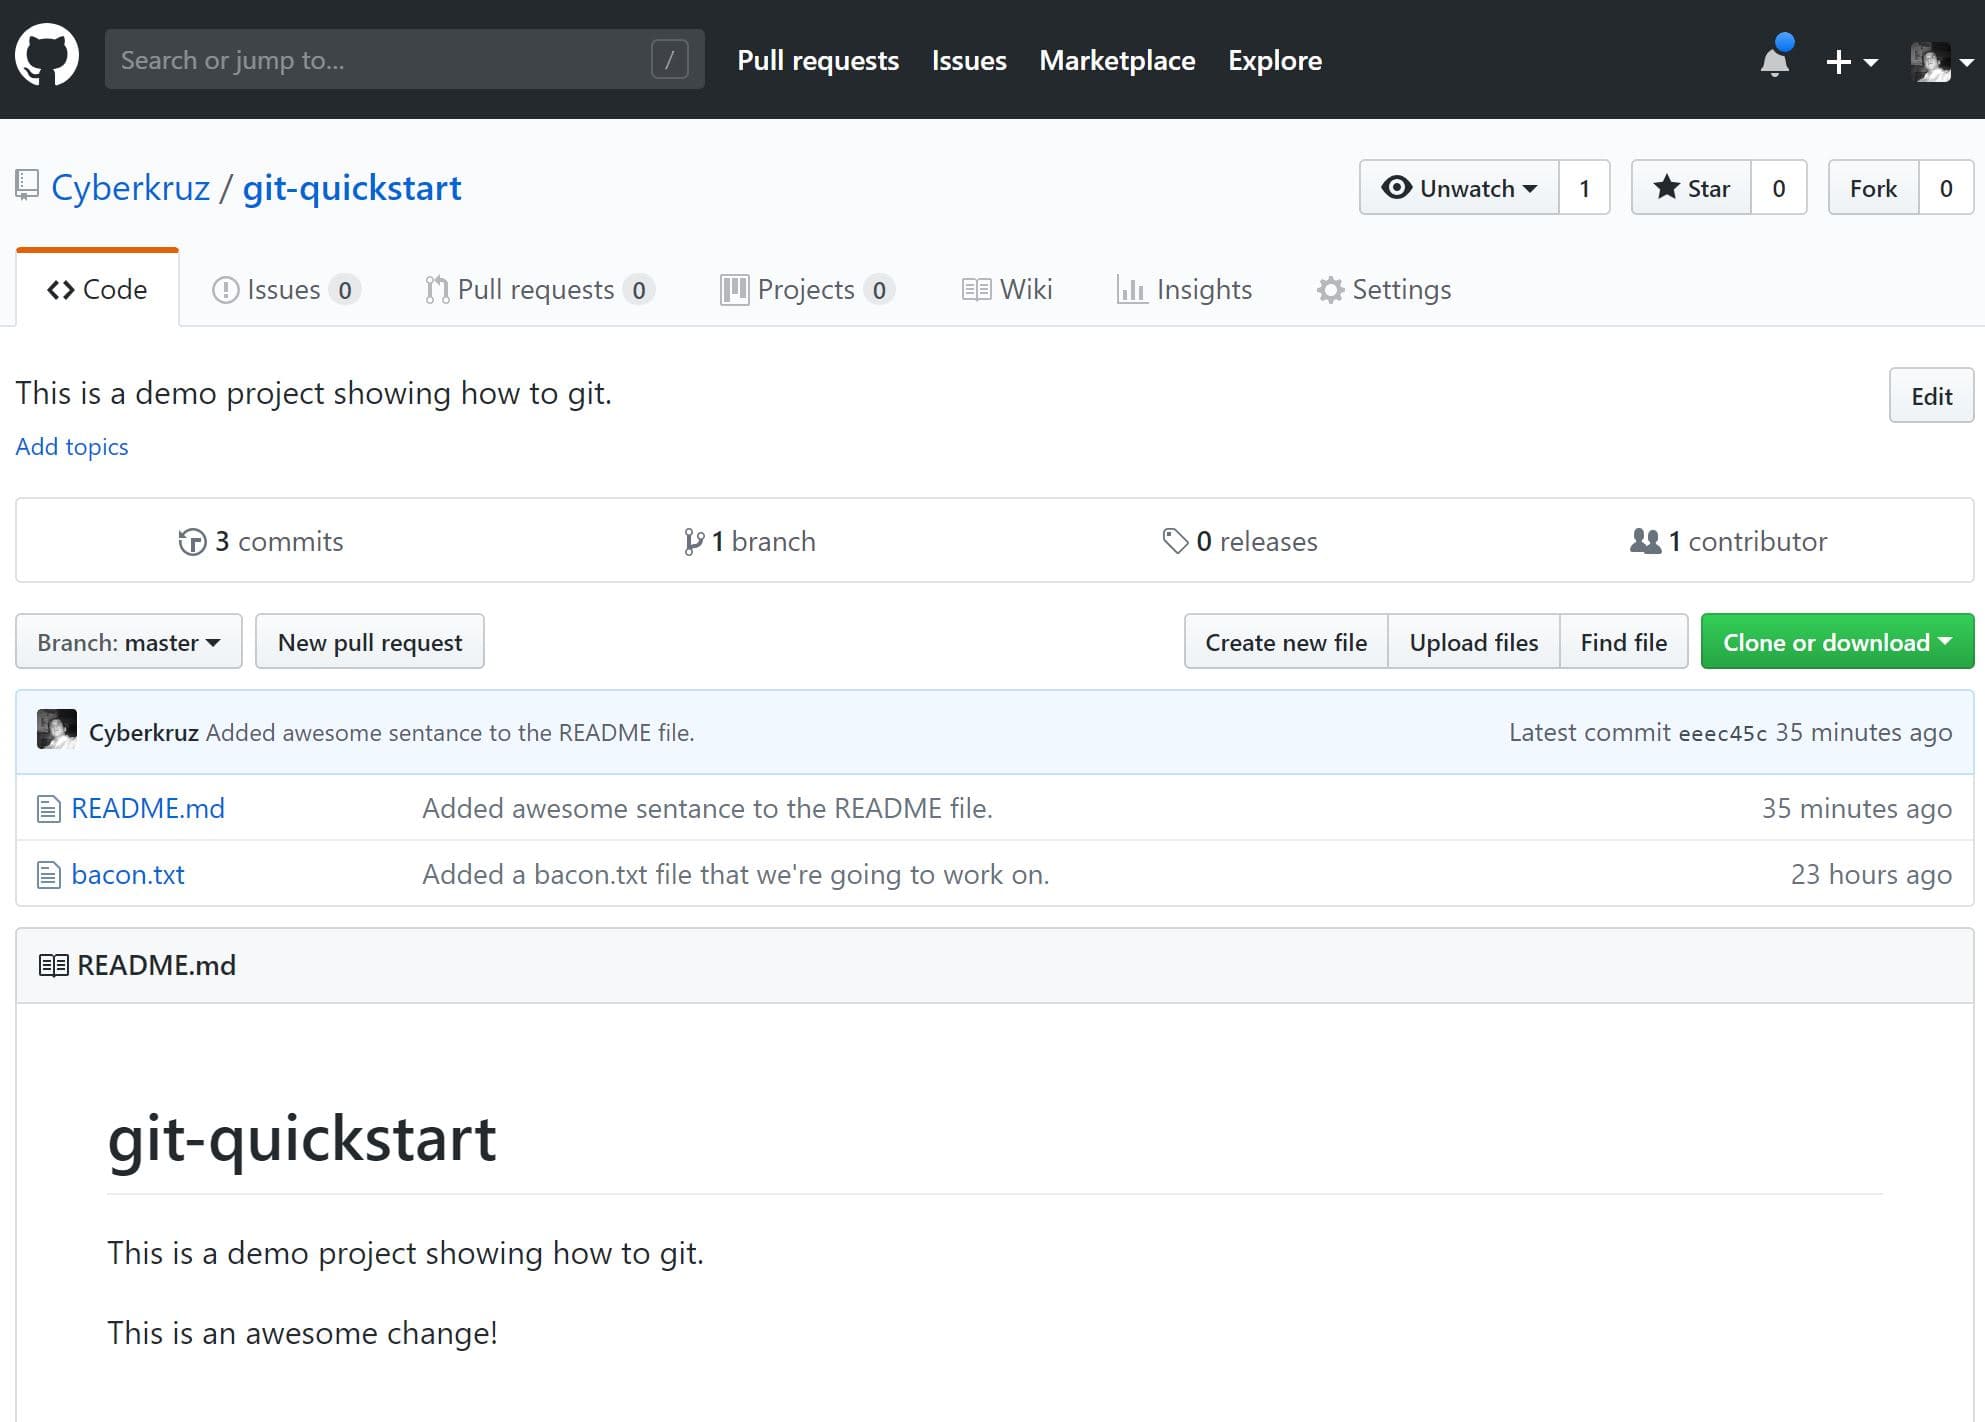Click the README.md header book icon
Screen dimensions: 1985x1422
(53, 966)
